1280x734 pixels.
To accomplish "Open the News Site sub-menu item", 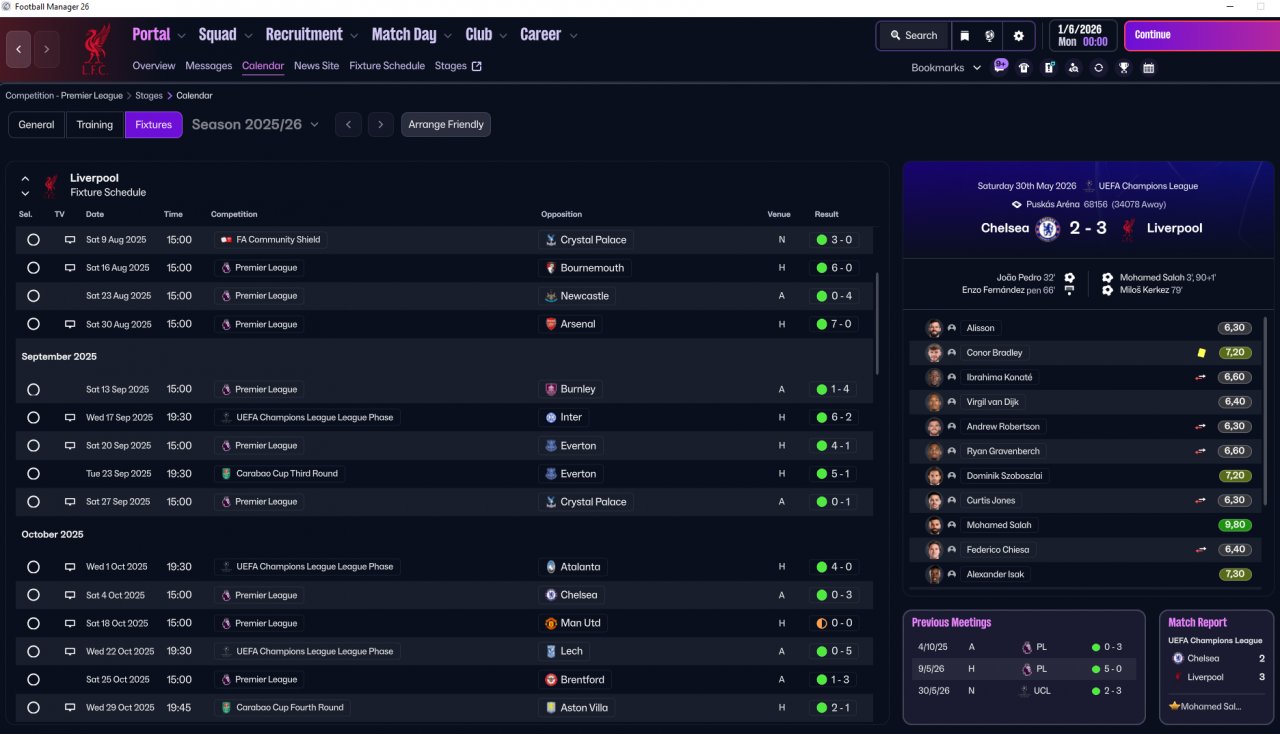I will pos(316,66).
